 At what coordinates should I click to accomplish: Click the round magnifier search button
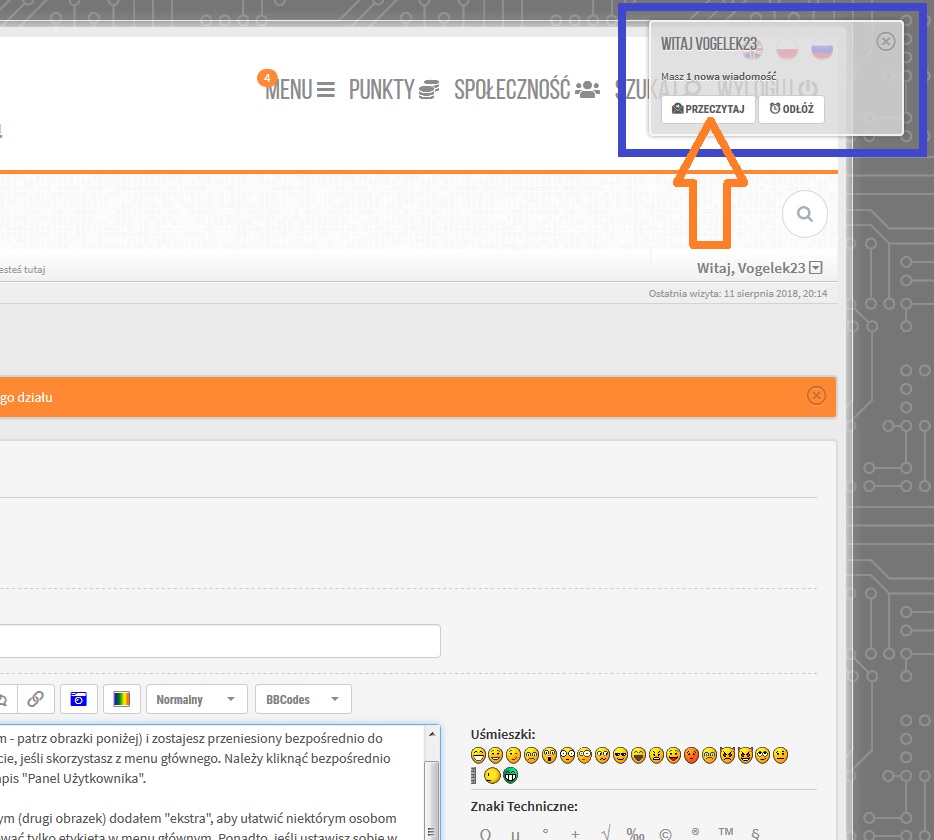(x=805, y=214)
